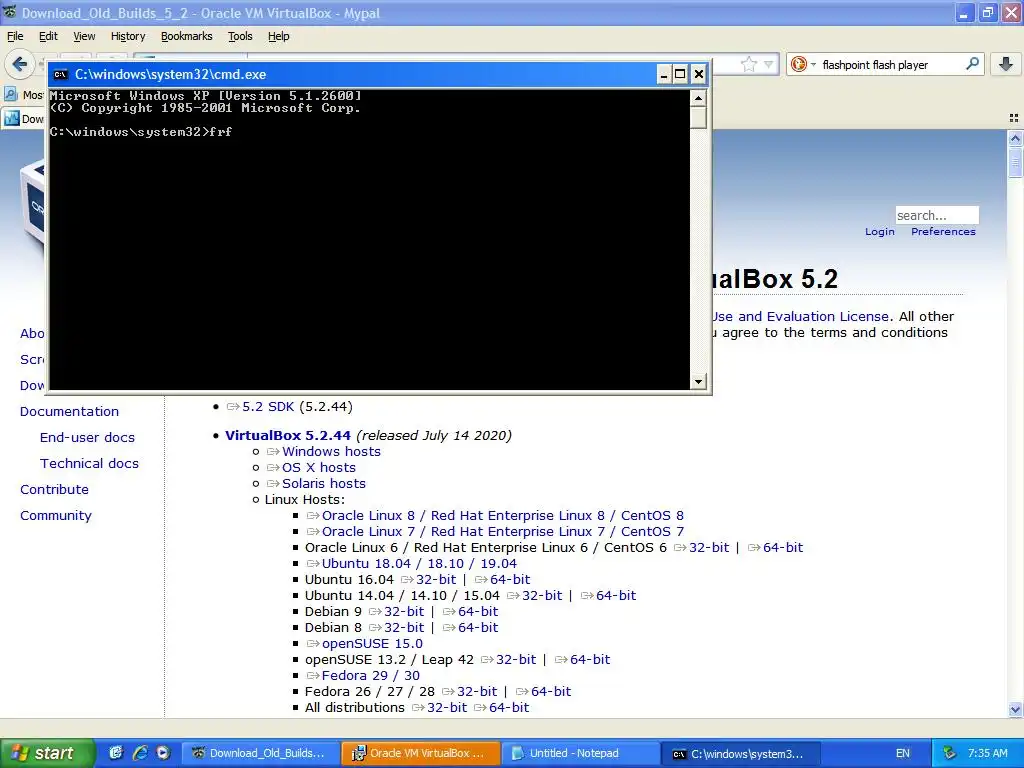Click the Ubuntu 18.04 / 18.10 / 19.04 link
Image resolution: width=1024 pixels, height=768 pixels.
419,564
